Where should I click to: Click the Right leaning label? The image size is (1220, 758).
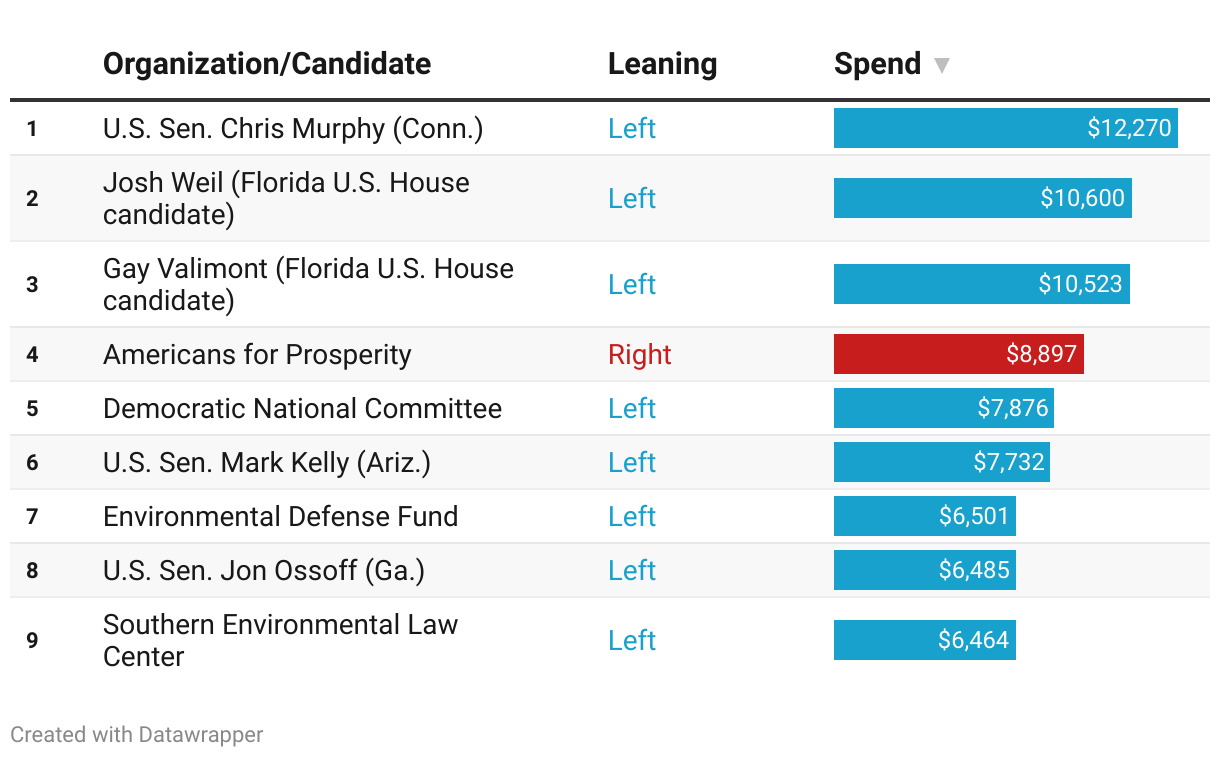point(640,355)
